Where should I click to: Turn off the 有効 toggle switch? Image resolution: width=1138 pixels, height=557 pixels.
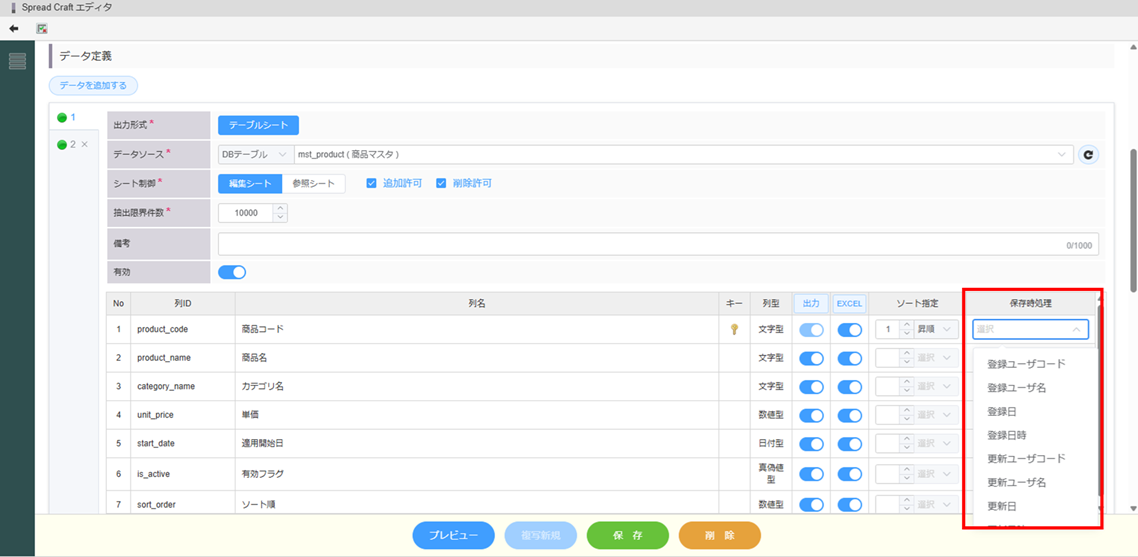pos(232,272)
